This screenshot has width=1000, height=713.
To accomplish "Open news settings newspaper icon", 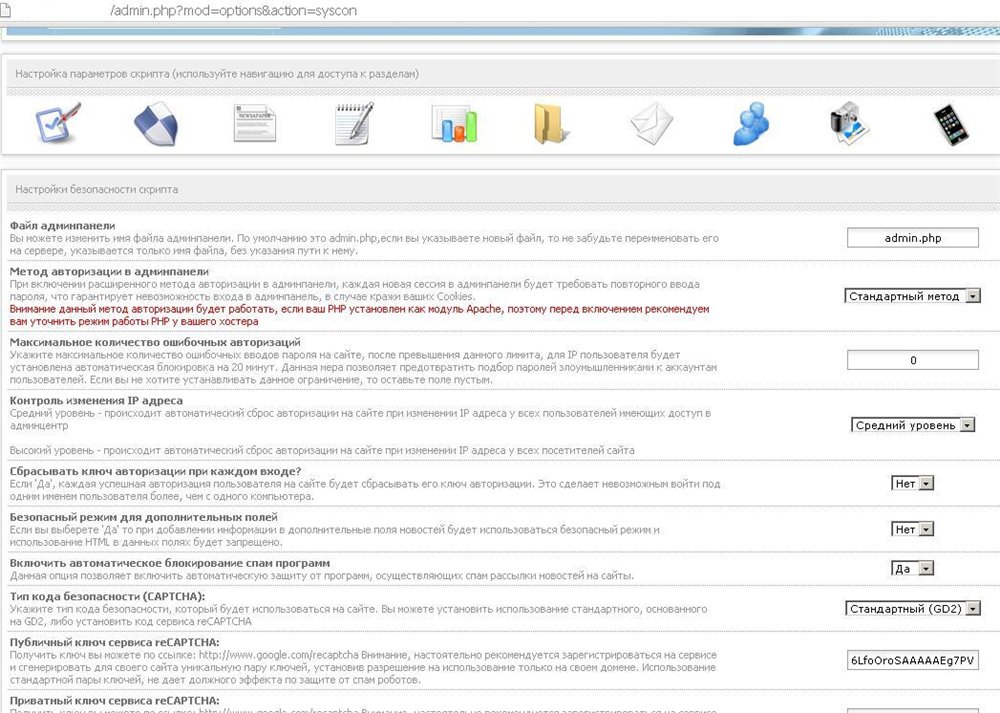I will [x=254, y=123].
